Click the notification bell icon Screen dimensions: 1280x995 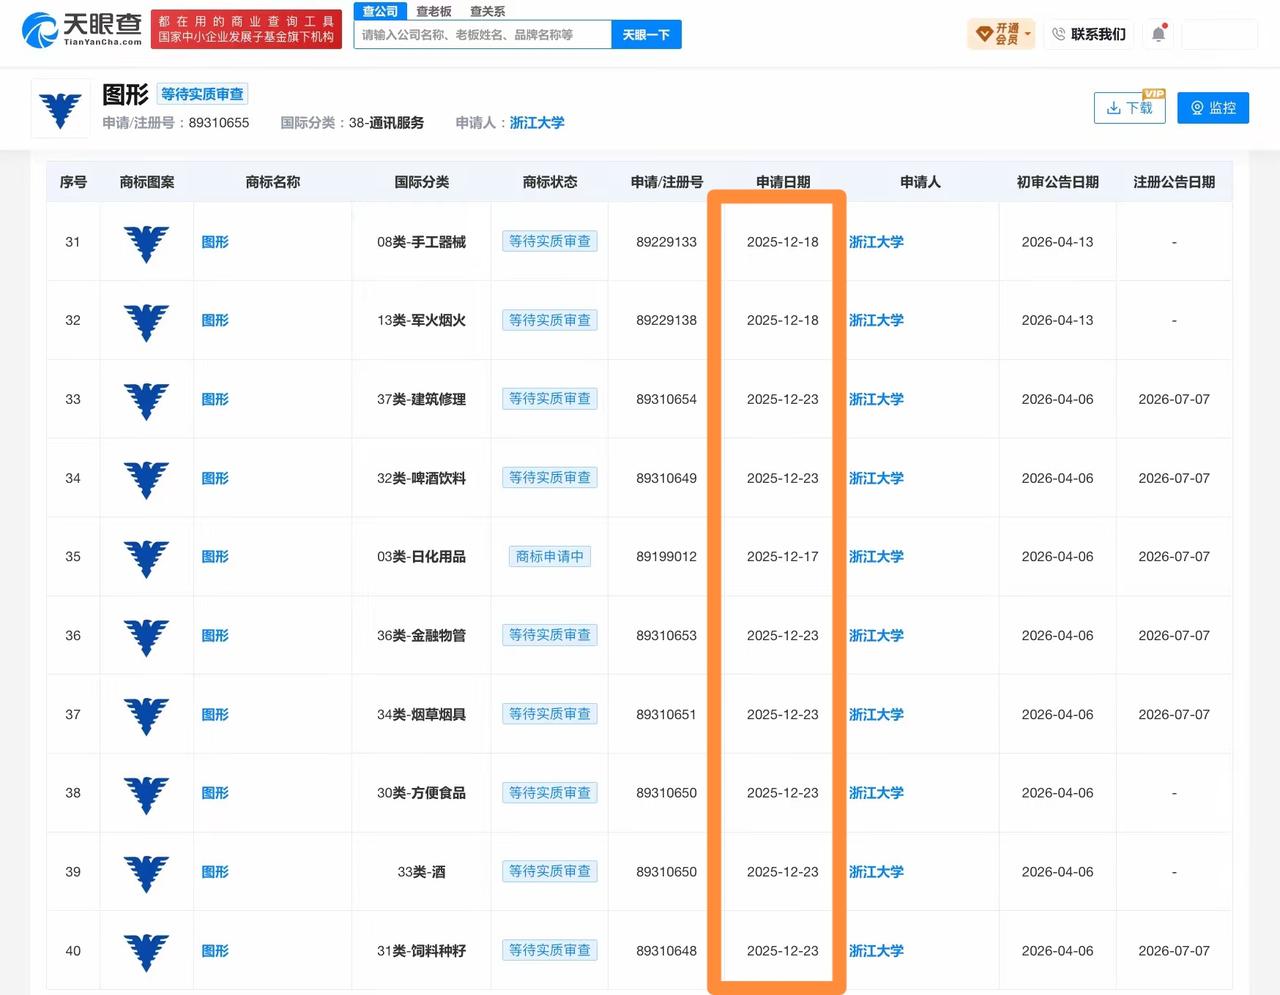(x=1158, y=34)
